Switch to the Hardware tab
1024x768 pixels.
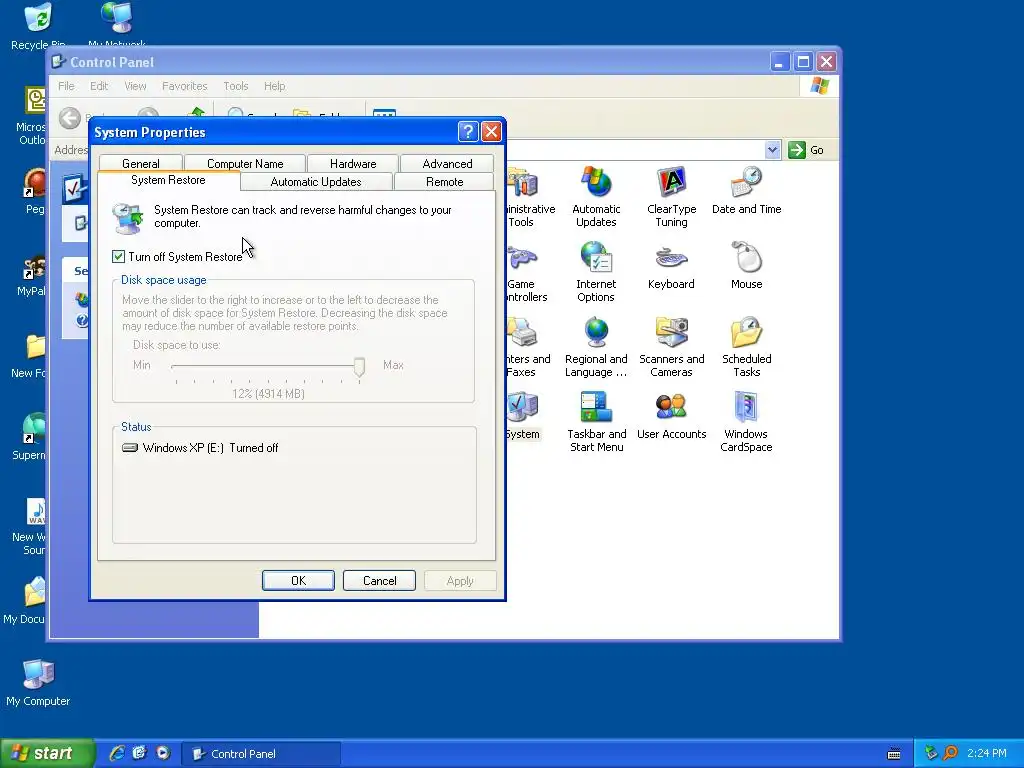(353, 163)
